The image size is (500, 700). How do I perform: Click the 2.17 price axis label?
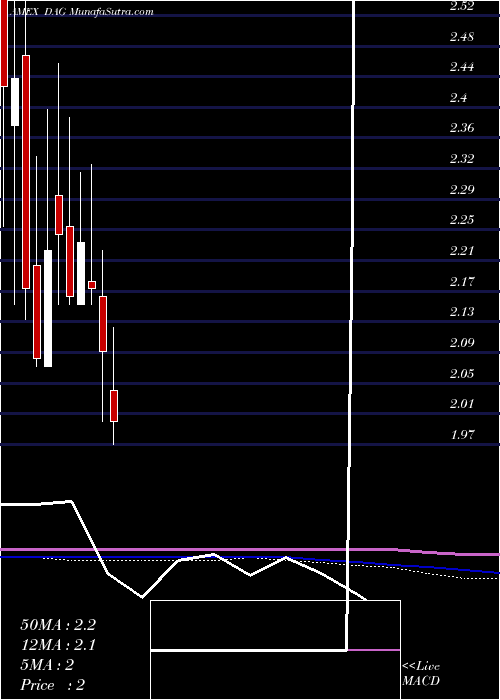(462, 281)
